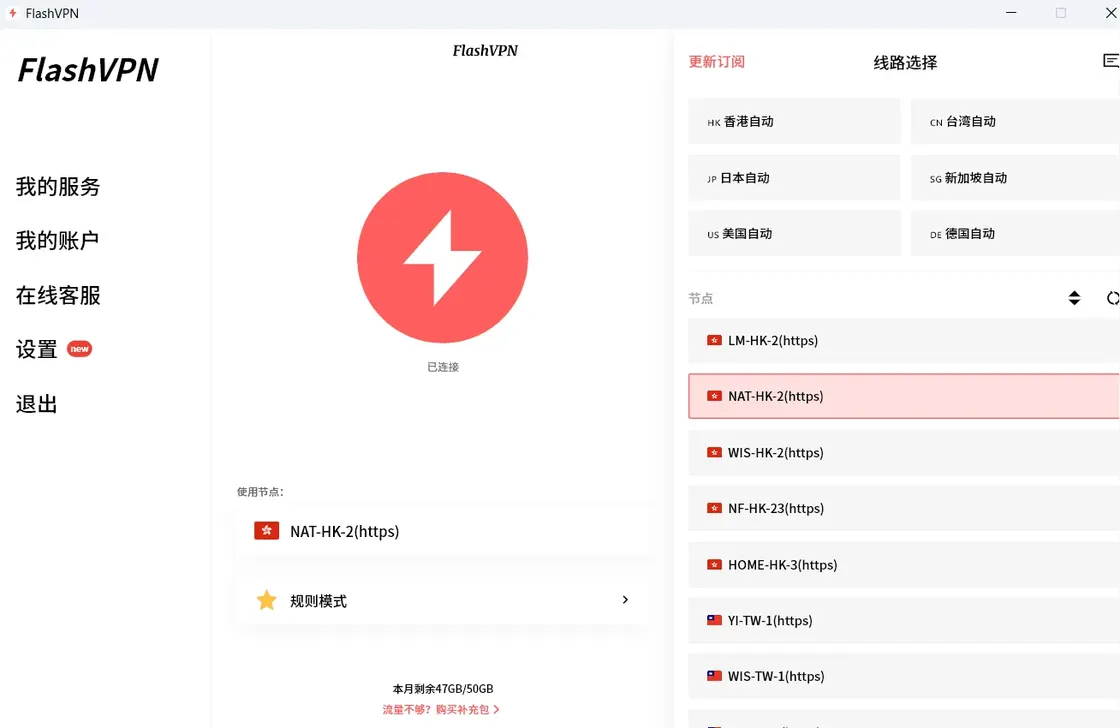This screenshot has height=728, width=1120.
Task: Click the node sort arrows icon
Action: pyautogui.click(x=1074, y=298)
